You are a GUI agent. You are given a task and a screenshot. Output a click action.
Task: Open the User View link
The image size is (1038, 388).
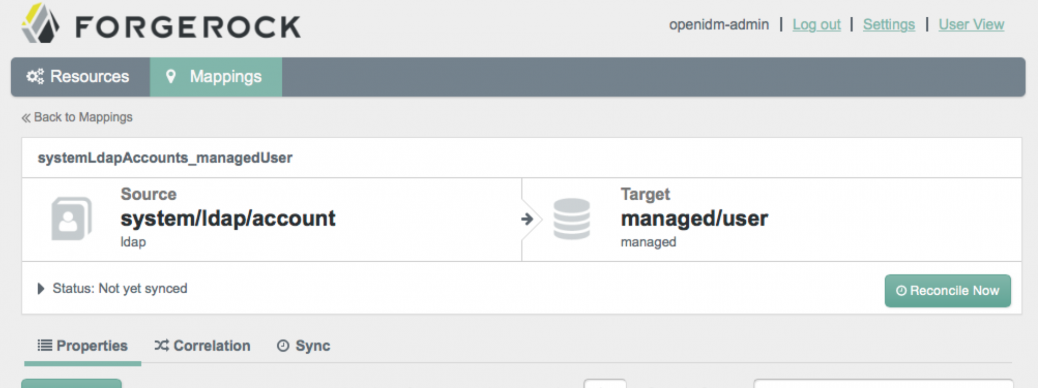[971, 24]
